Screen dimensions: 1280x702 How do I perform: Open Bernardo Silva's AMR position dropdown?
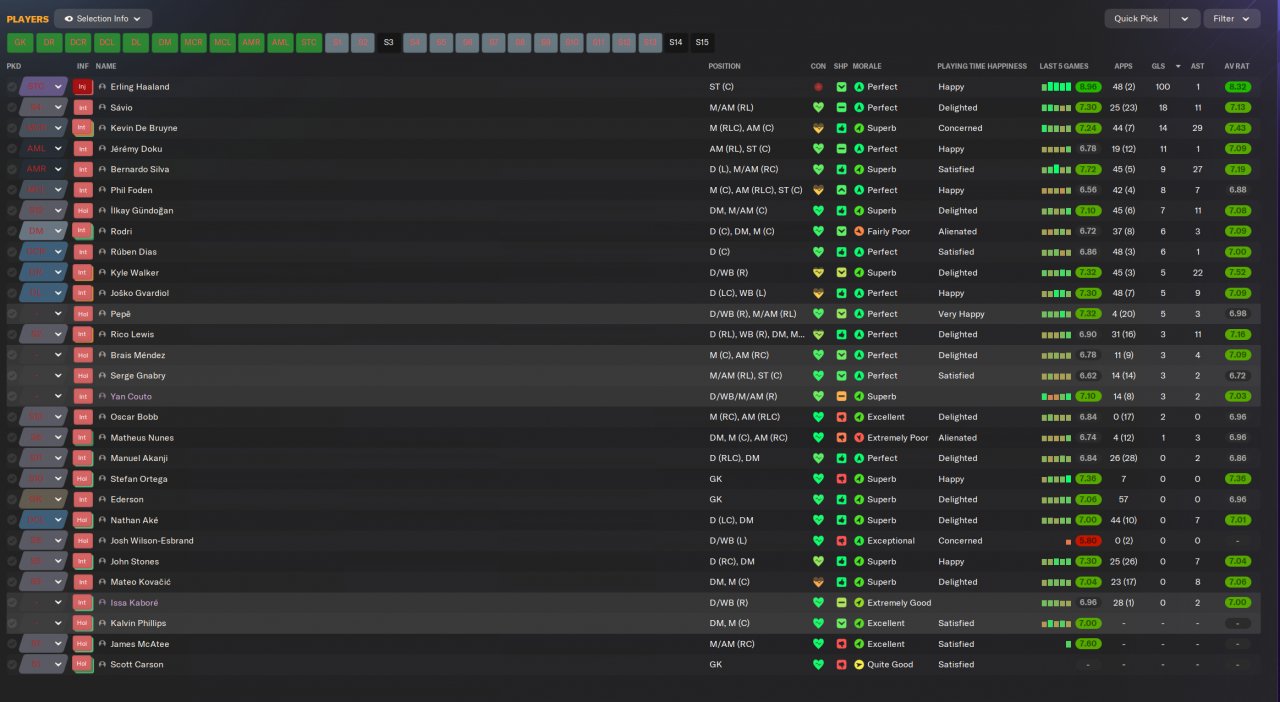coord(43,170)
